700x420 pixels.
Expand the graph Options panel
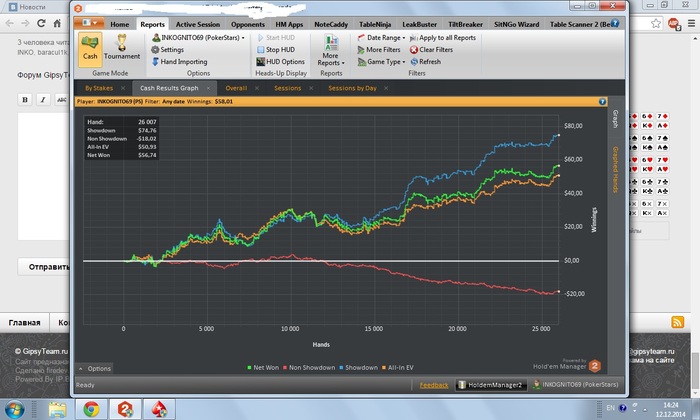pyautogui.click(x=95, y=369)
